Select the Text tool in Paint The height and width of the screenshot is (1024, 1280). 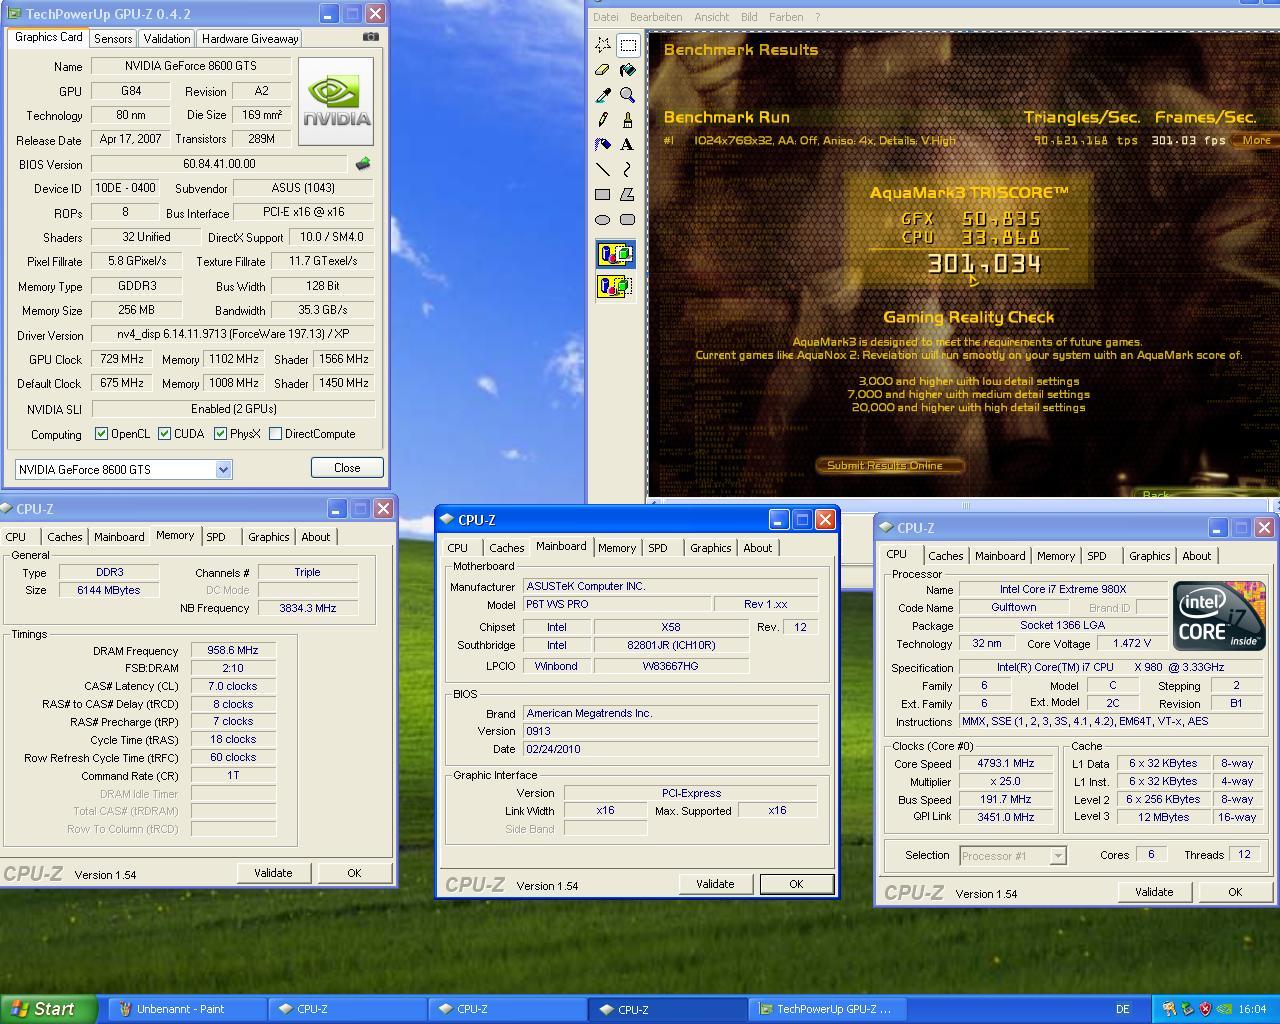(628, 145)
